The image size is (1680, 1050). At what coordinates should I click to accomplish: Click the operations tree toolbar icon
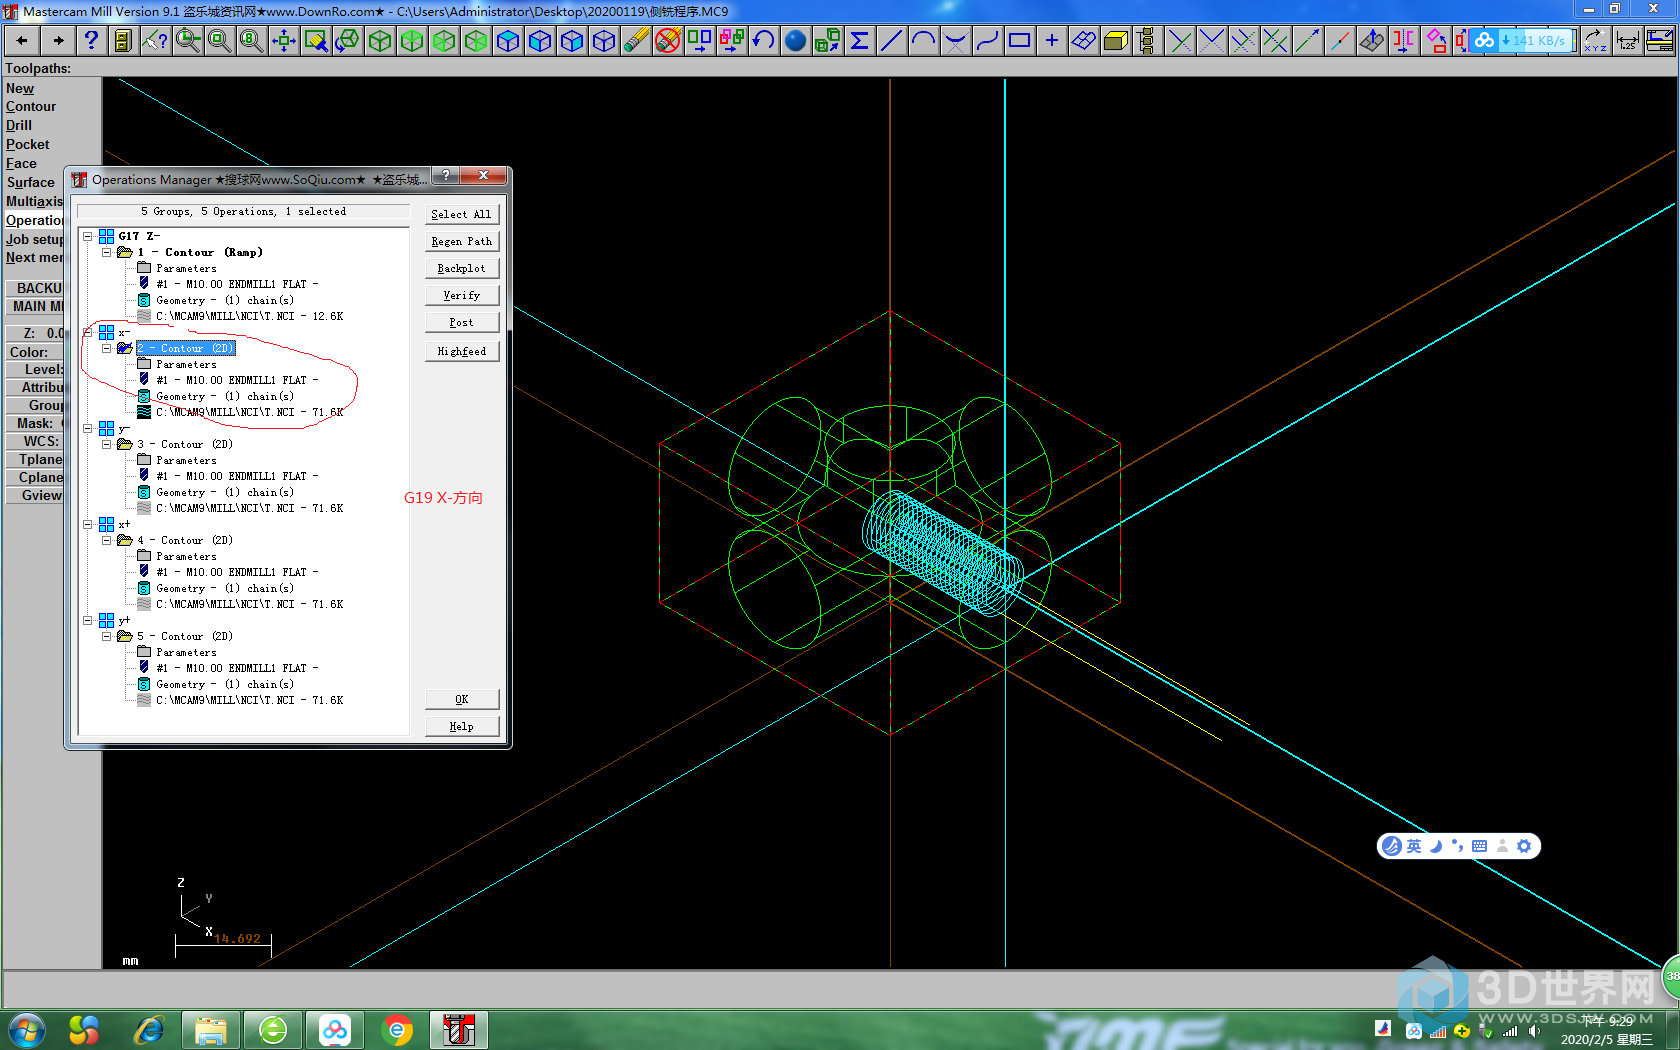pyautogui.click(x=1147, y=40)
